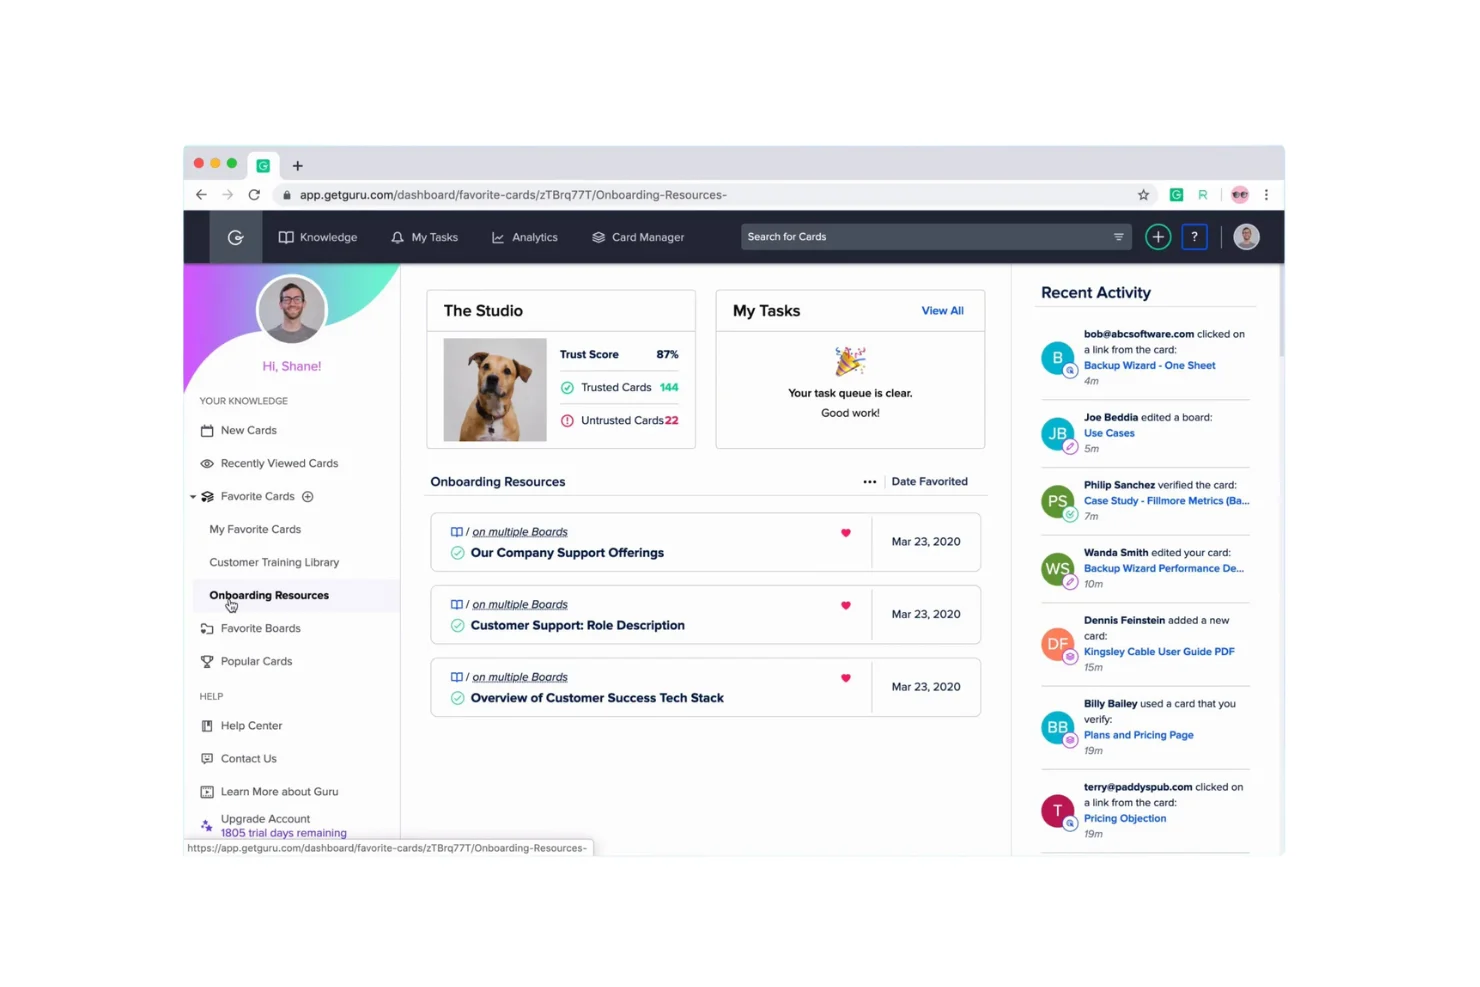Open My Favorite Cards list

pyautogui.click(x=255, y=529)
